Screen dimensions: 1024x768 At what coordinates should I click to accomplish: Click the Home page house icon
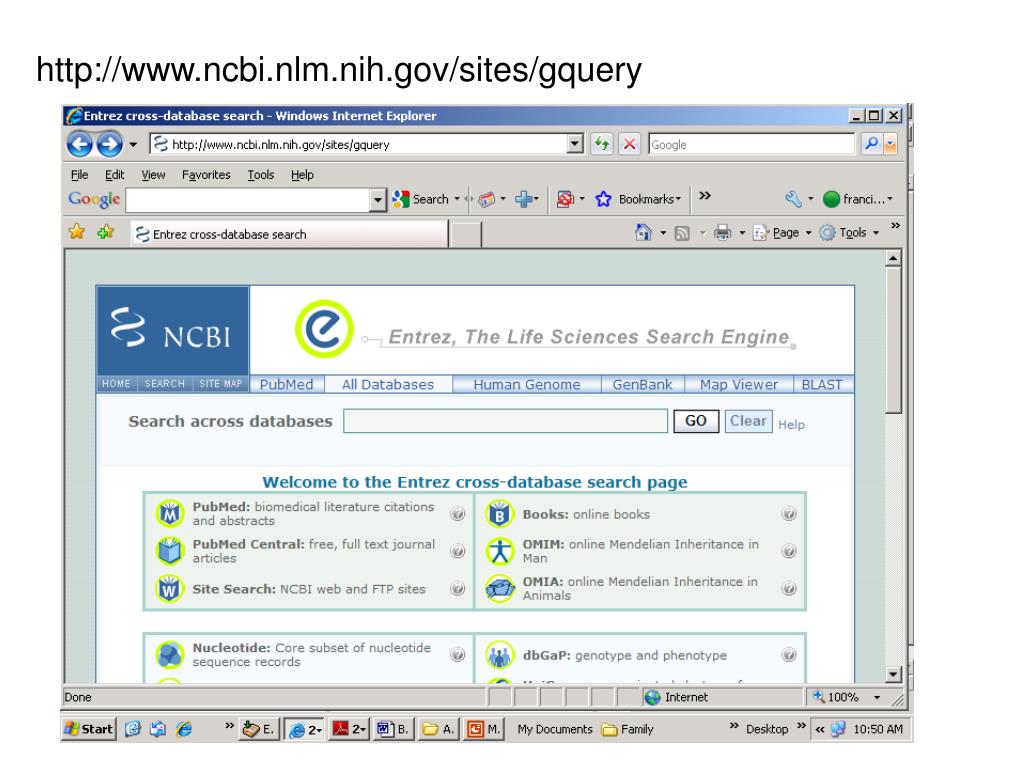tap(643, 232)
